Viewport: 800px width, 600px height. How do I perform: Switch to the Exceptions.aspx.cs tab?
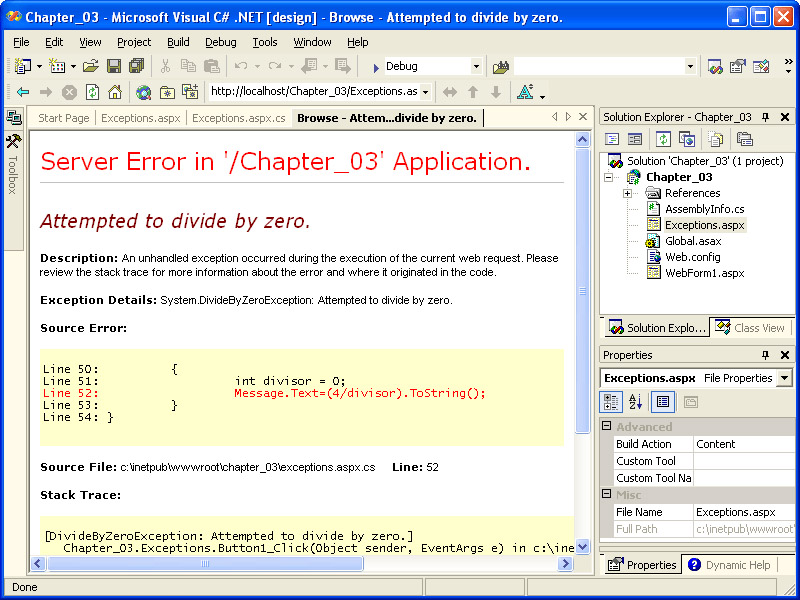(238, 118)
